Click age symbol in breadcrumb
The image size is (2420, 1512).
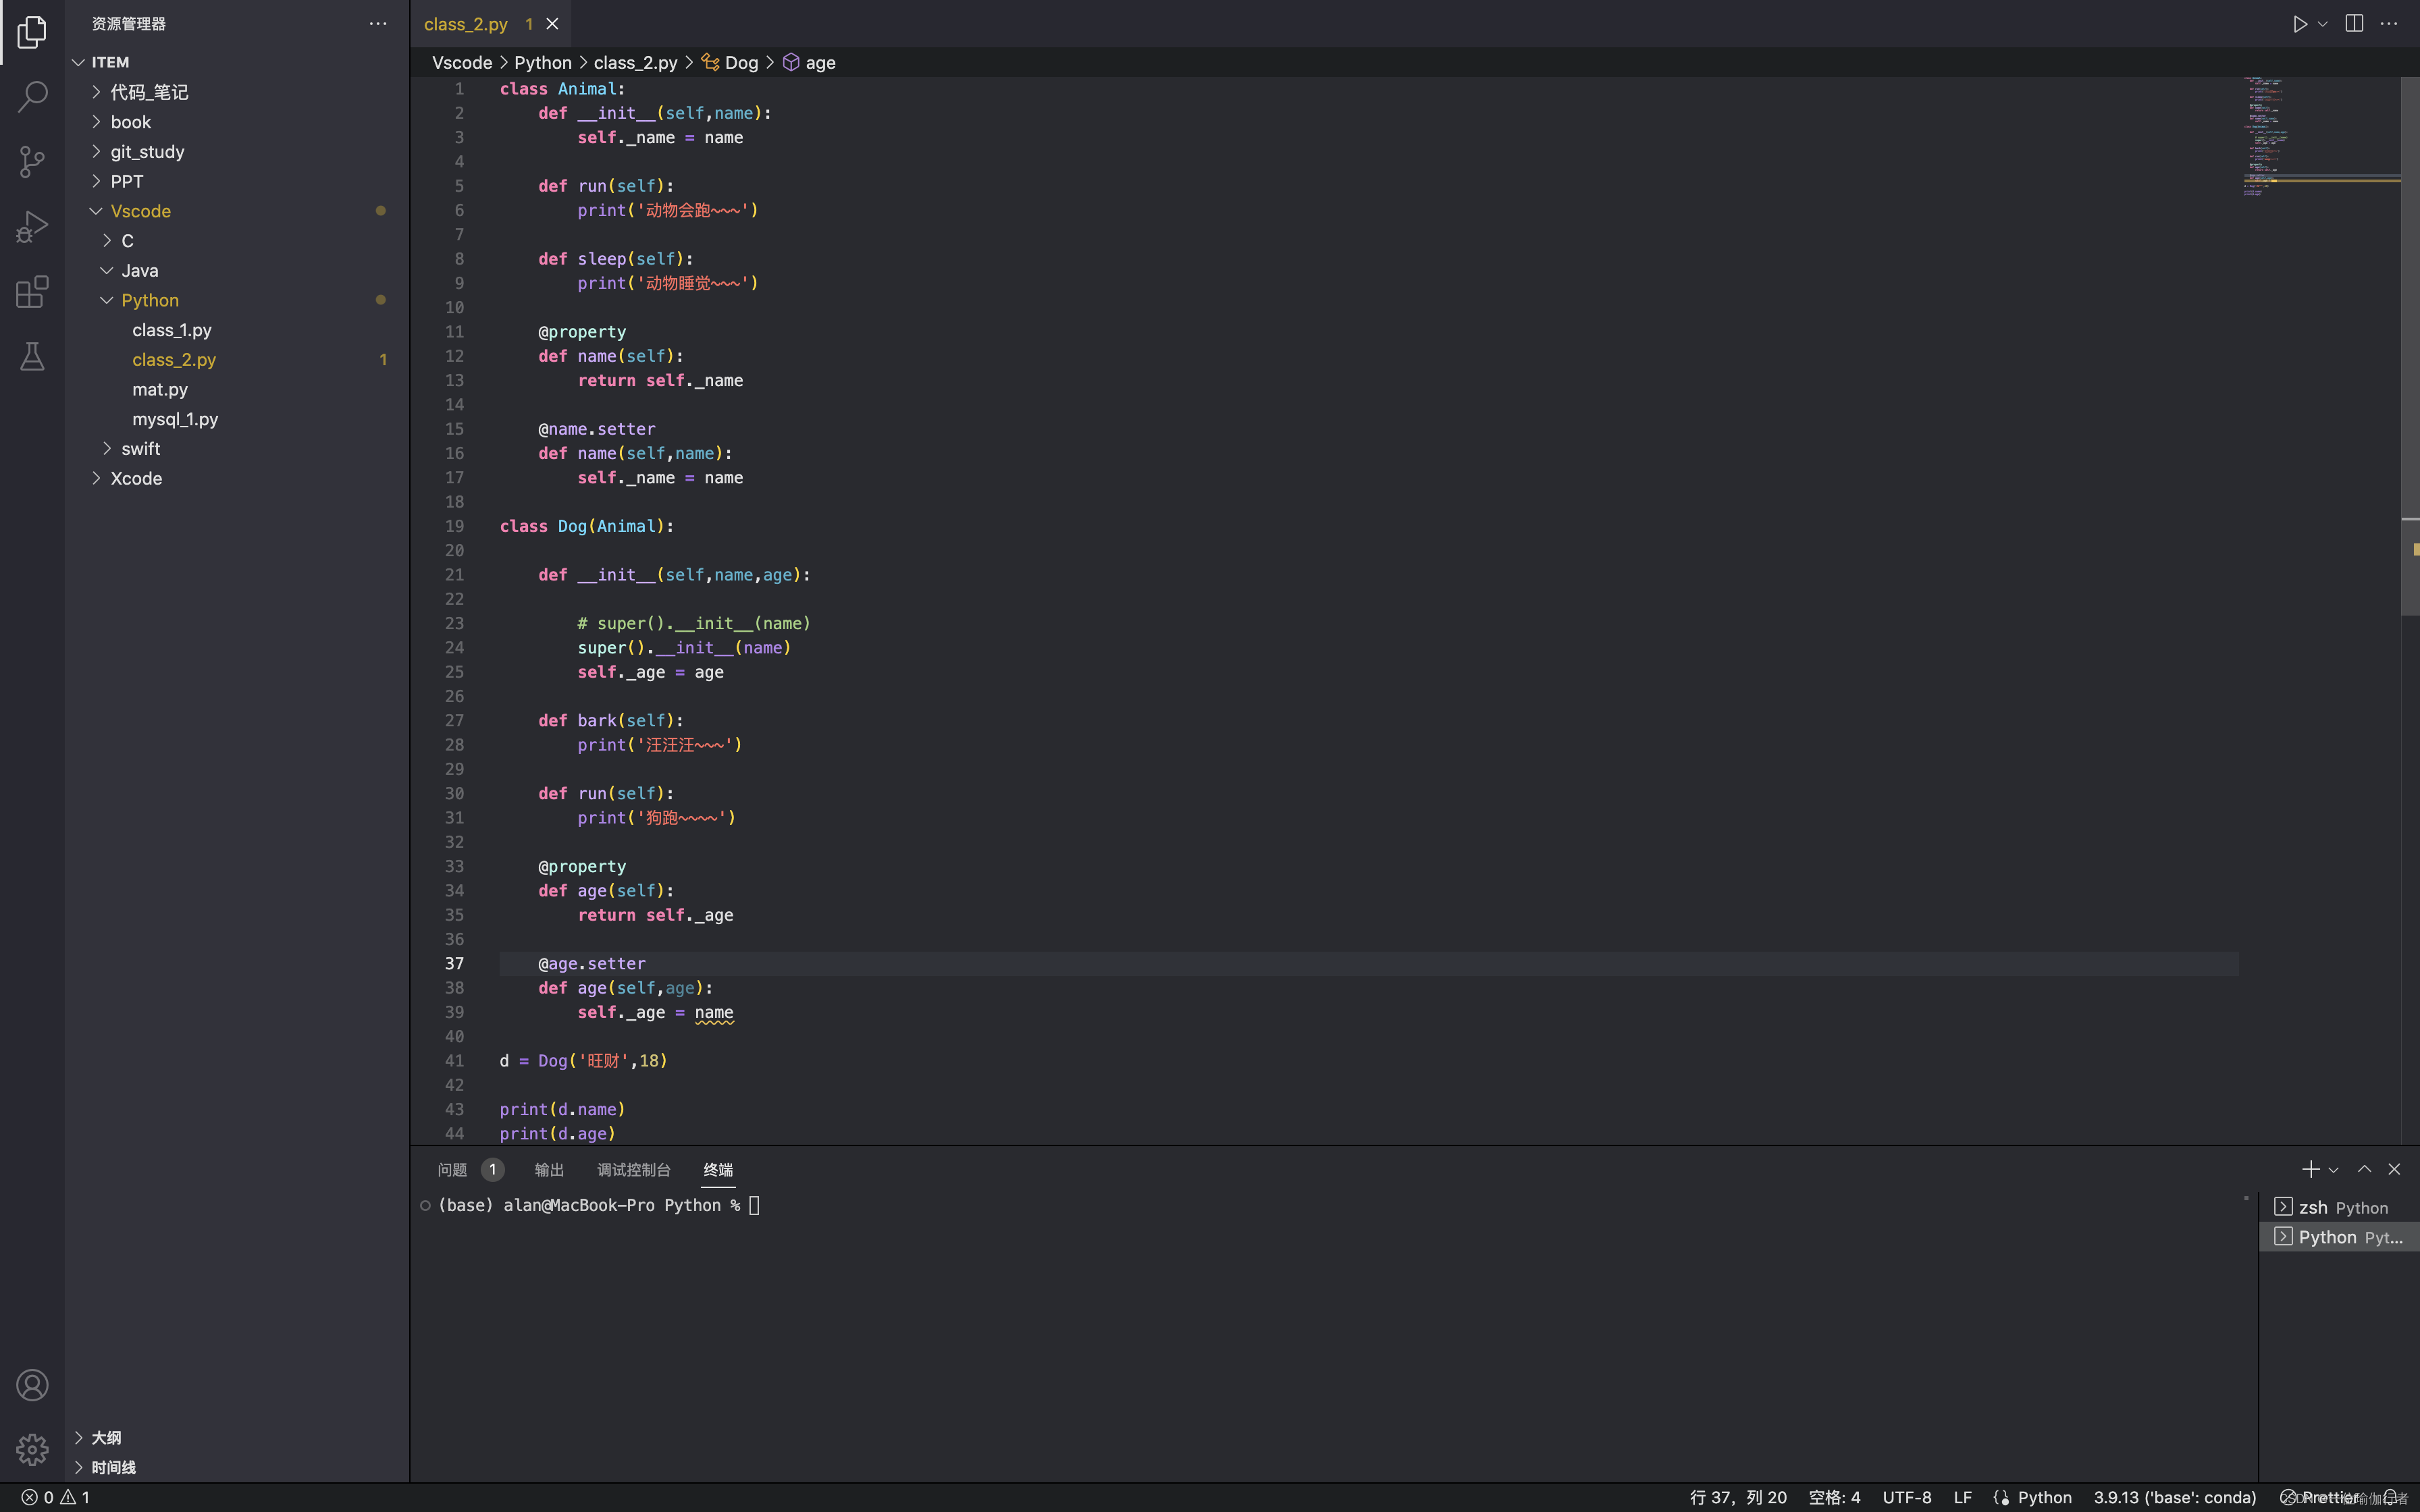click(810, 62)
